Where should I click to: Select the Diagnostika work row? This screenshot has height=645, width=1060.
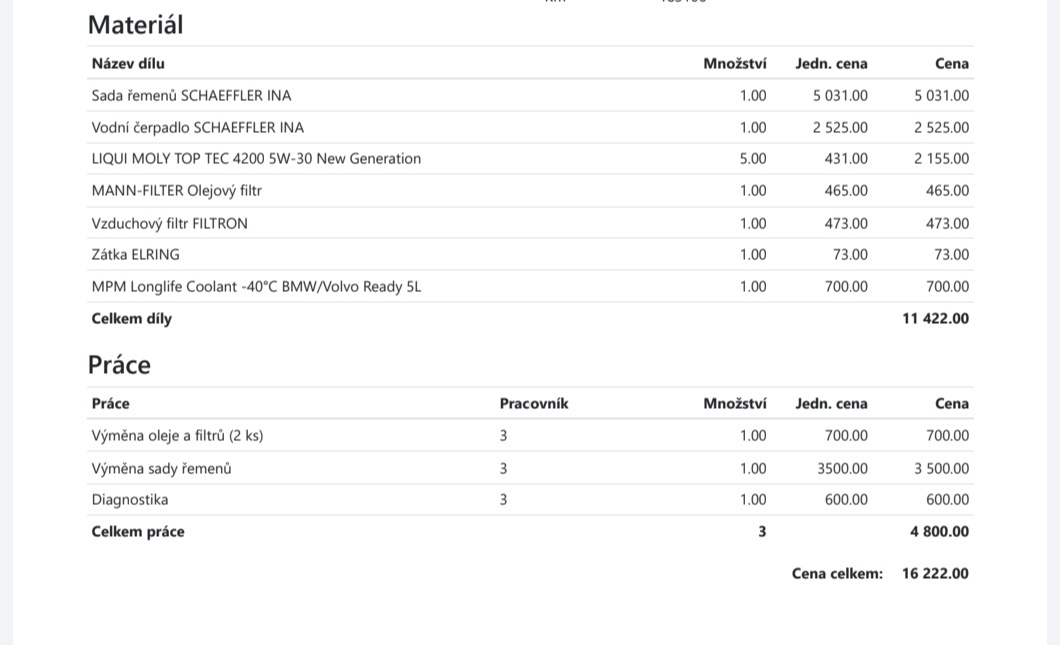130,500
